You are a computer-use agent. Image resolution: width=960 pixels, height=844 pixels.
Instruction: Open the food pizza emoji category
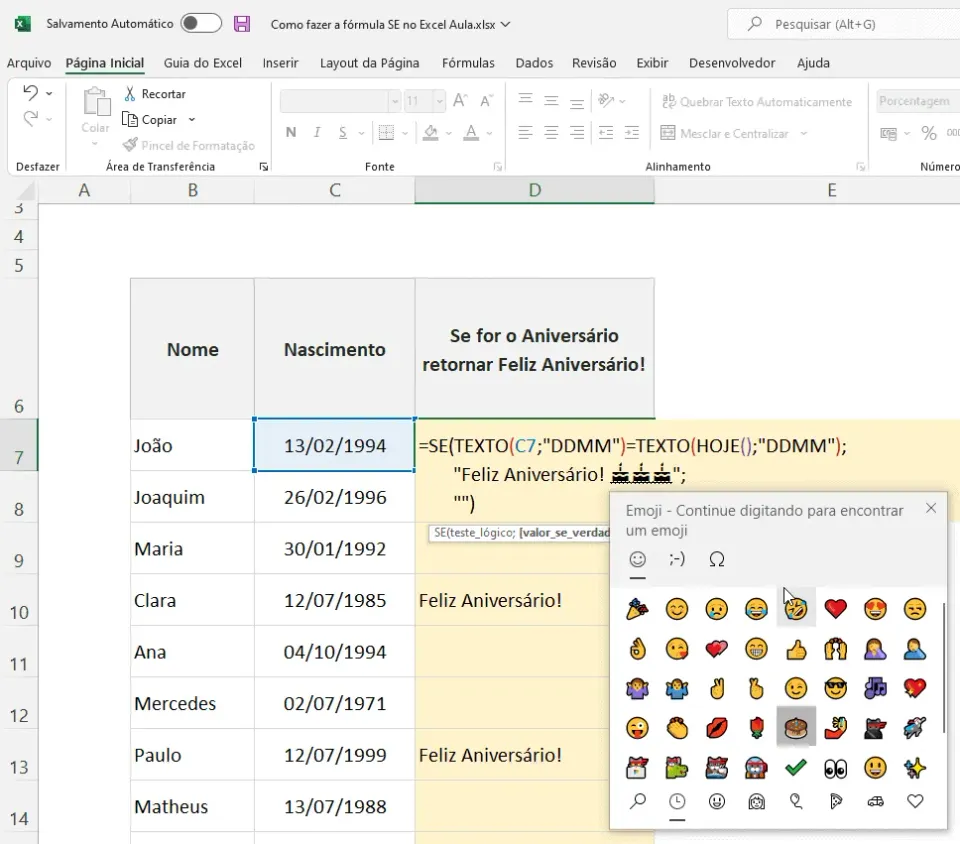(x=836, y=801)
